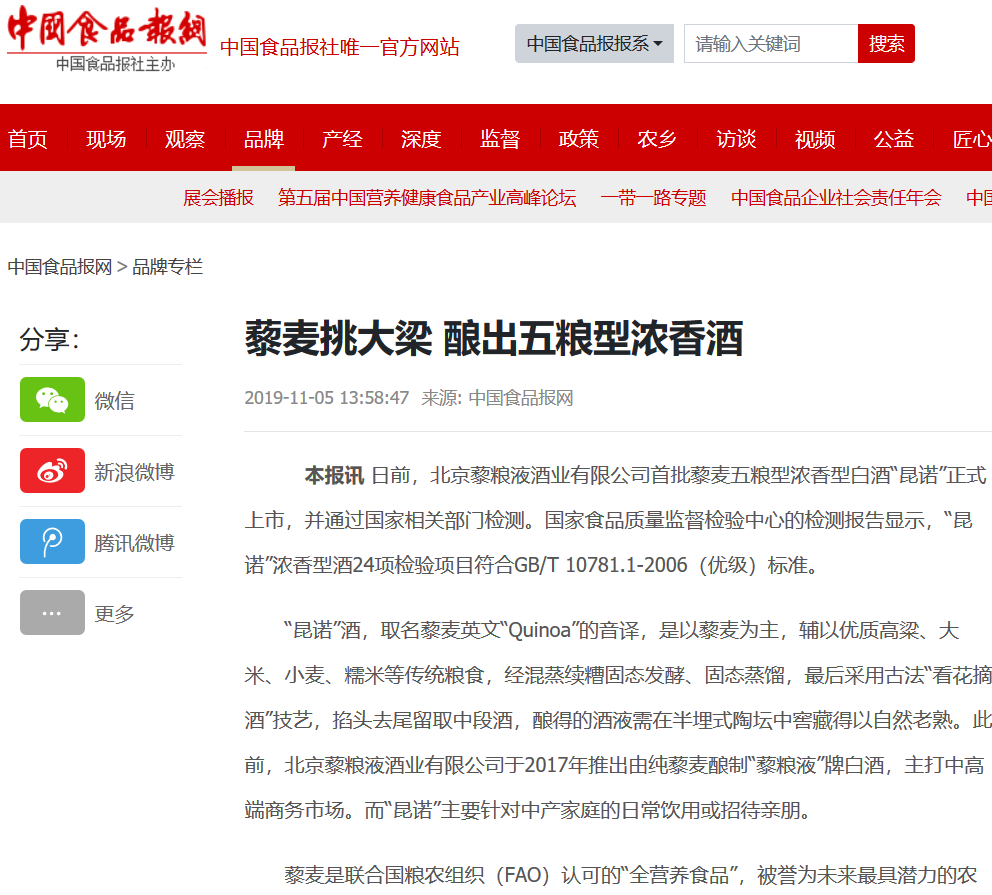The height and width of the screenshot is (895, 992).
Task: Open the 深度 navigation tab
Action: pyautogui.click(x=421, y=139)
